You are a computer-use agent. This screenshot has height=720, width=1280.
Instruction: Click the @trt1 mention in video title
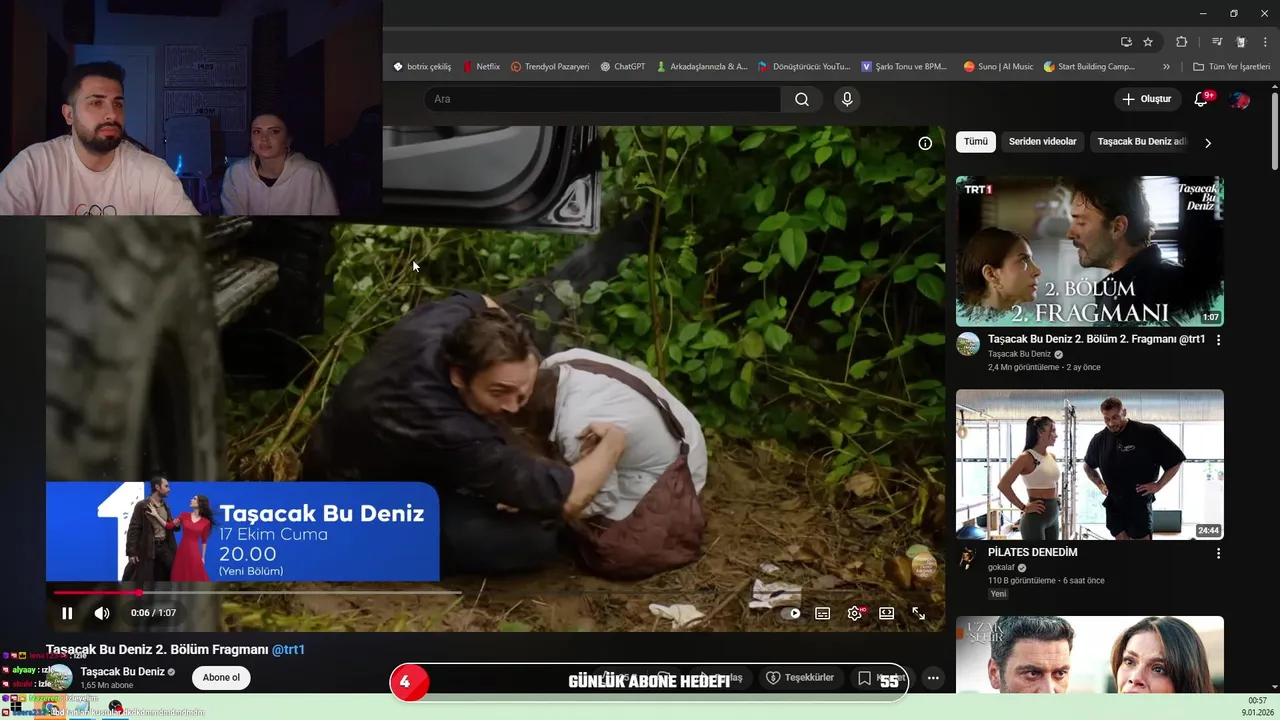(288, 650)
